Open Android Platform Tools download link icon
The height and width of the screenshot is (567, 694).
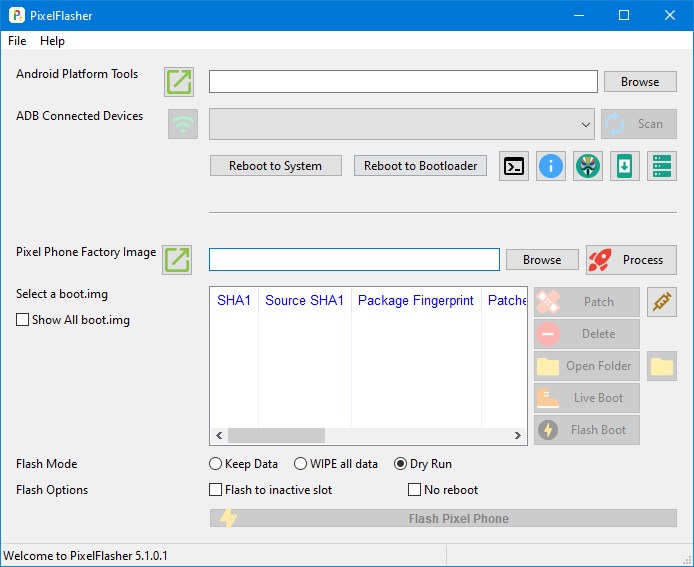pos(179,82)
